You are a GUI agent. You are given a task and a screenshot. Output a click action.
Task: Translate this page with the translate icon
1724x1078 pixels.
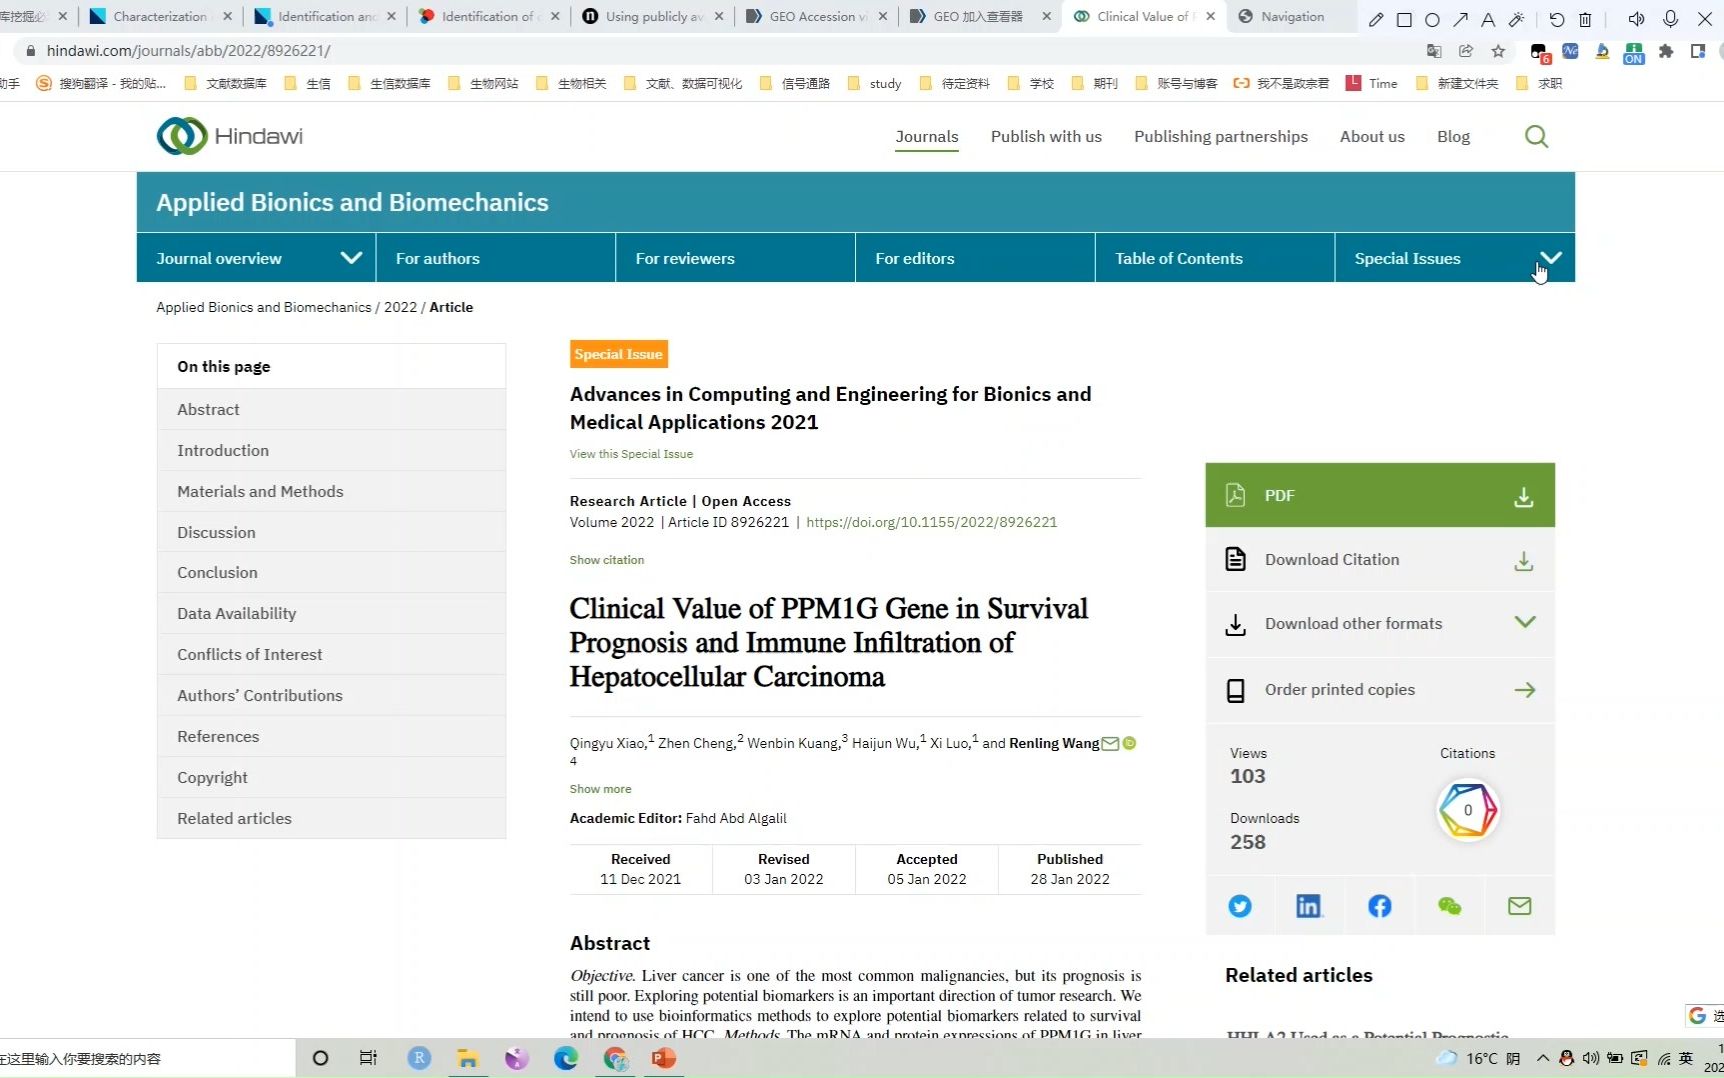[x=1434, y=51]
